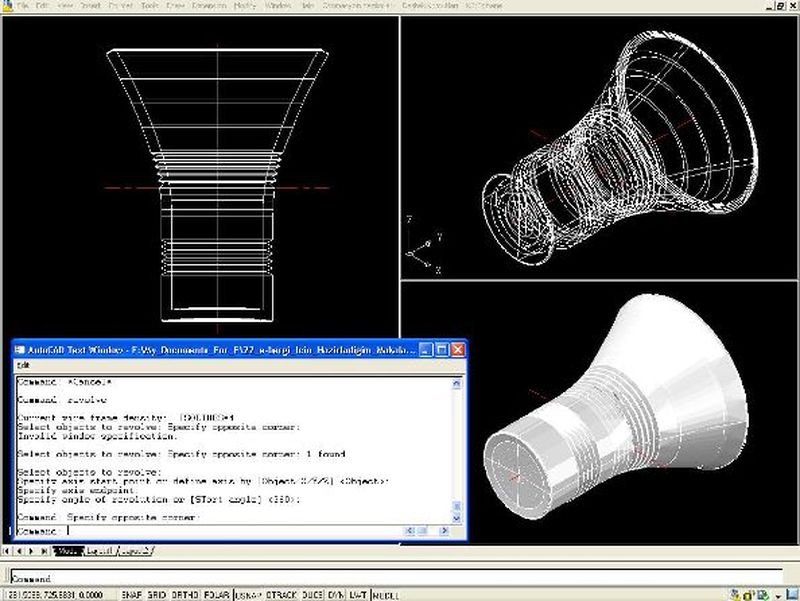800x601 pixels.
Task: Click the AutoCAD application icon in menu bar
Action: tap(6, 6)
